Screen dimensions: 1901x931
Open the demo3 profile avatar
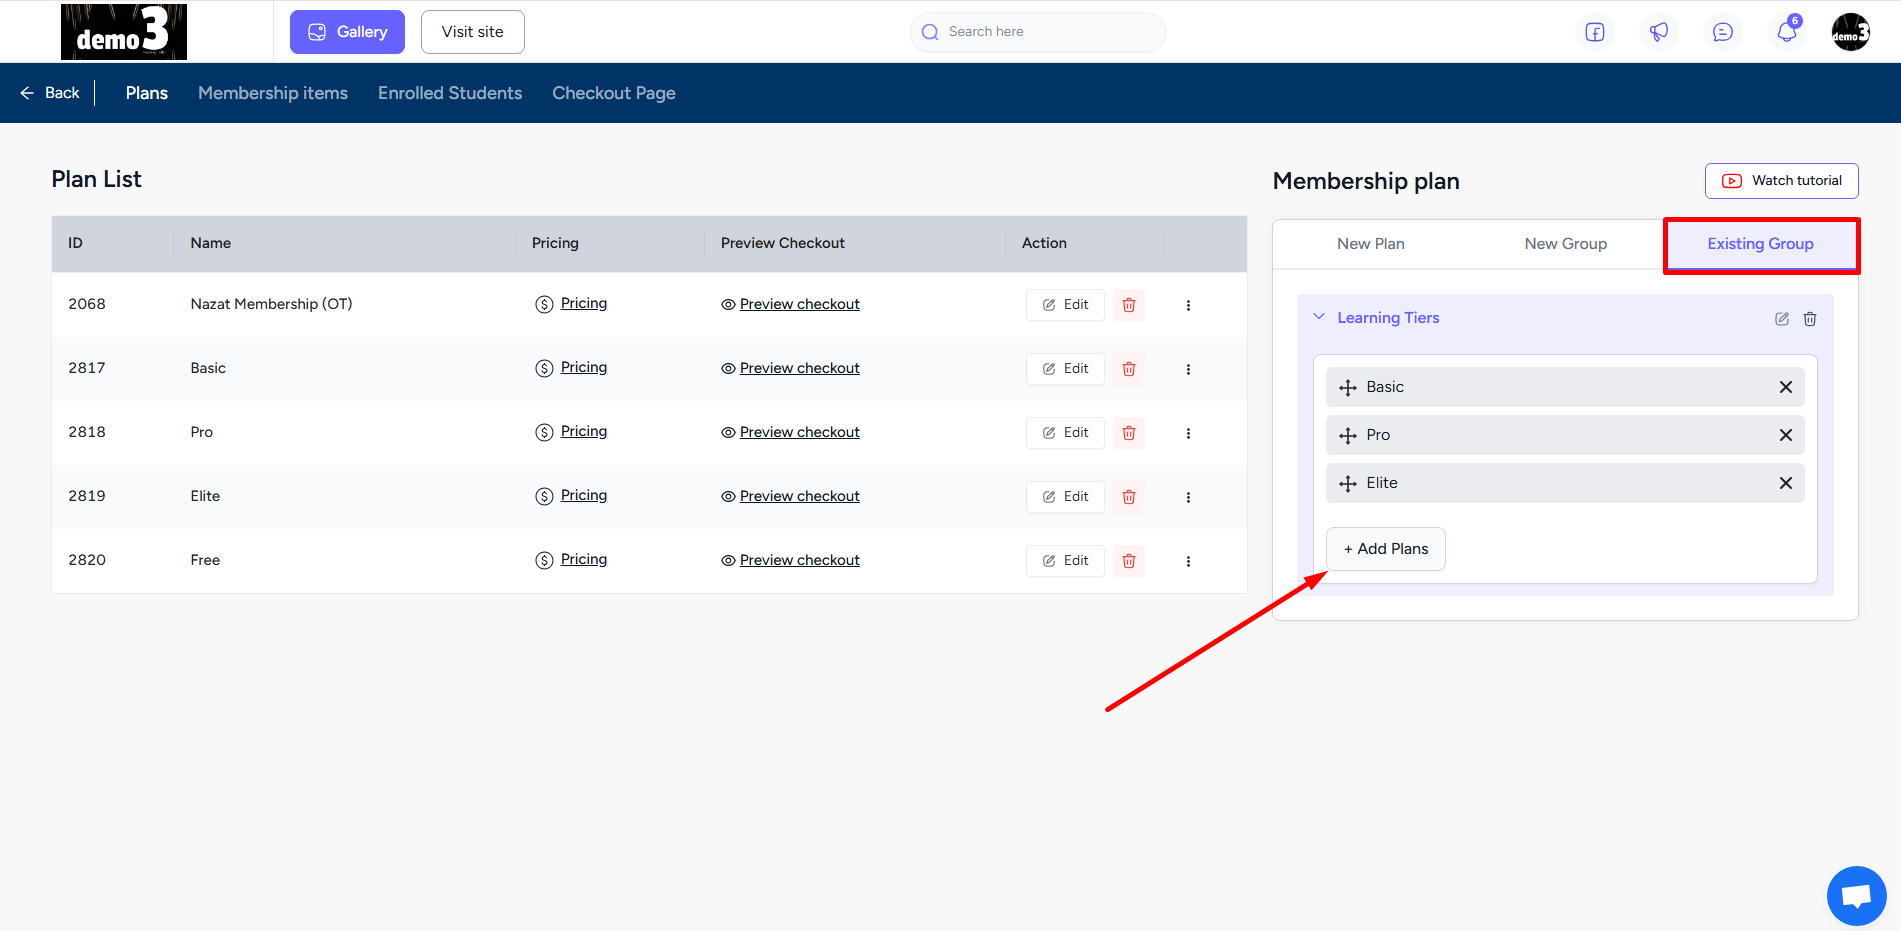point(1851,32)
